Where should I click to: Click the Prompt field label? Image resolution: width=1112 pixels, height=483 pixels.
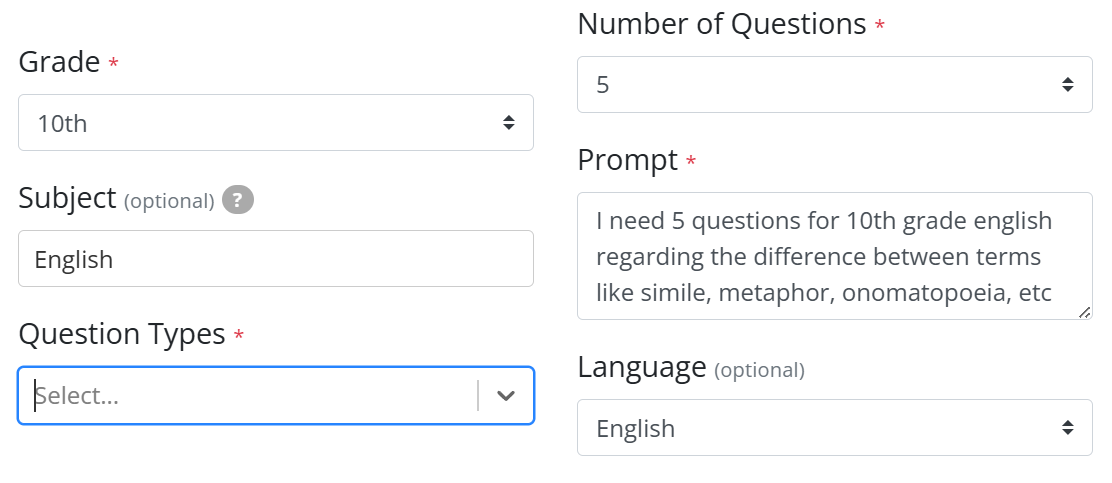(628, 160)
